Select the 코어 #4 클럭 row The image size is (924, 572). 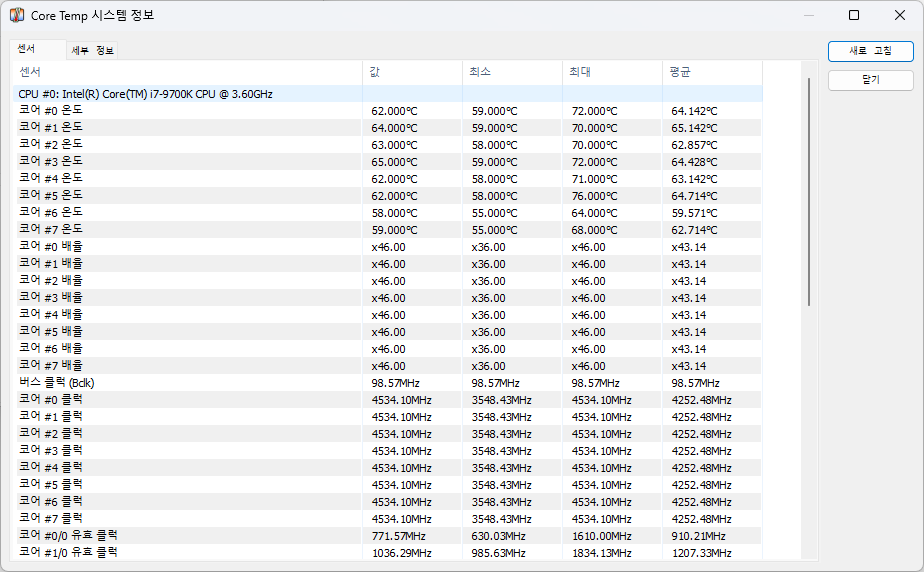coord(387,468)
